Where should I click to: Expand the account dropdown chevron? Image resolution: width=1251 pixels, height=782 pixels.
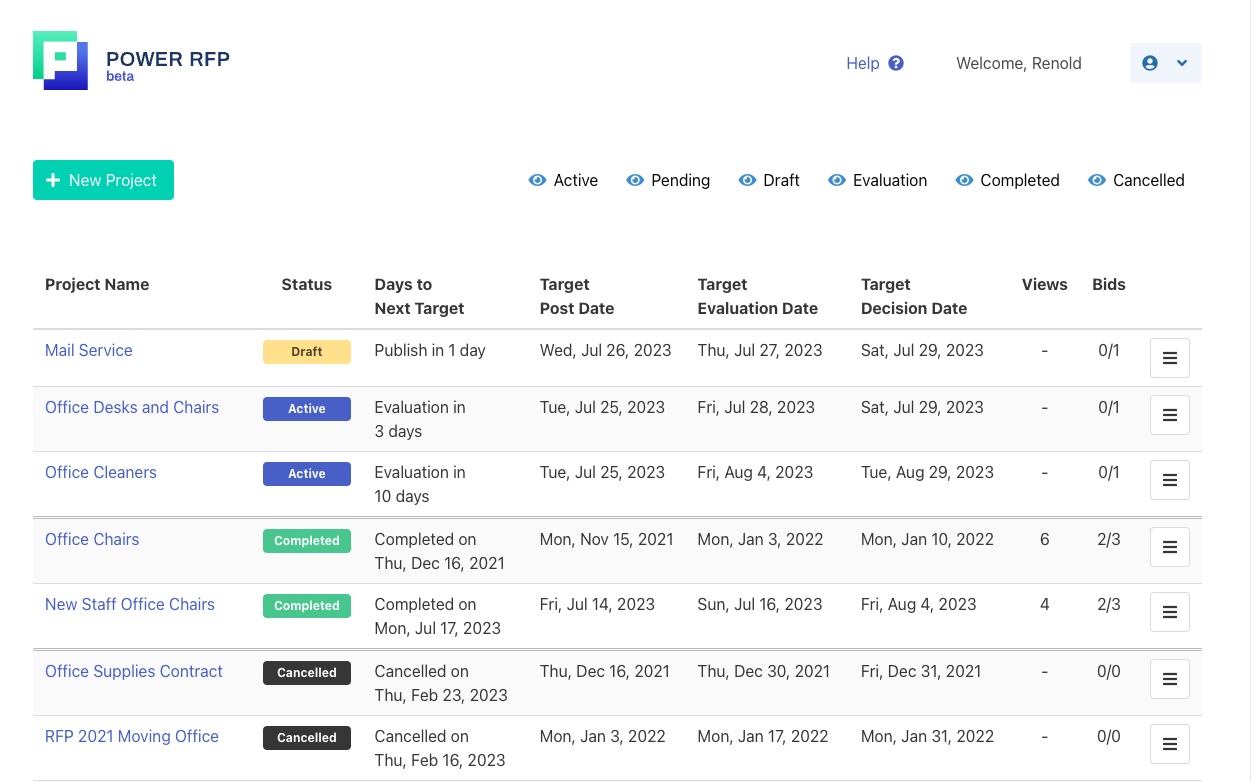tap(1182, 62)
